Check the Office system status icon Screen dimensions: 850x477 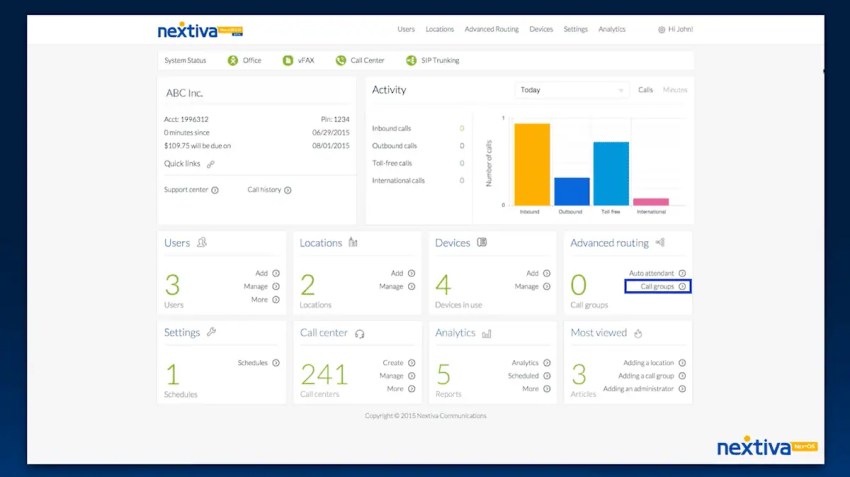pyautogui.click(x=233, y=60)
